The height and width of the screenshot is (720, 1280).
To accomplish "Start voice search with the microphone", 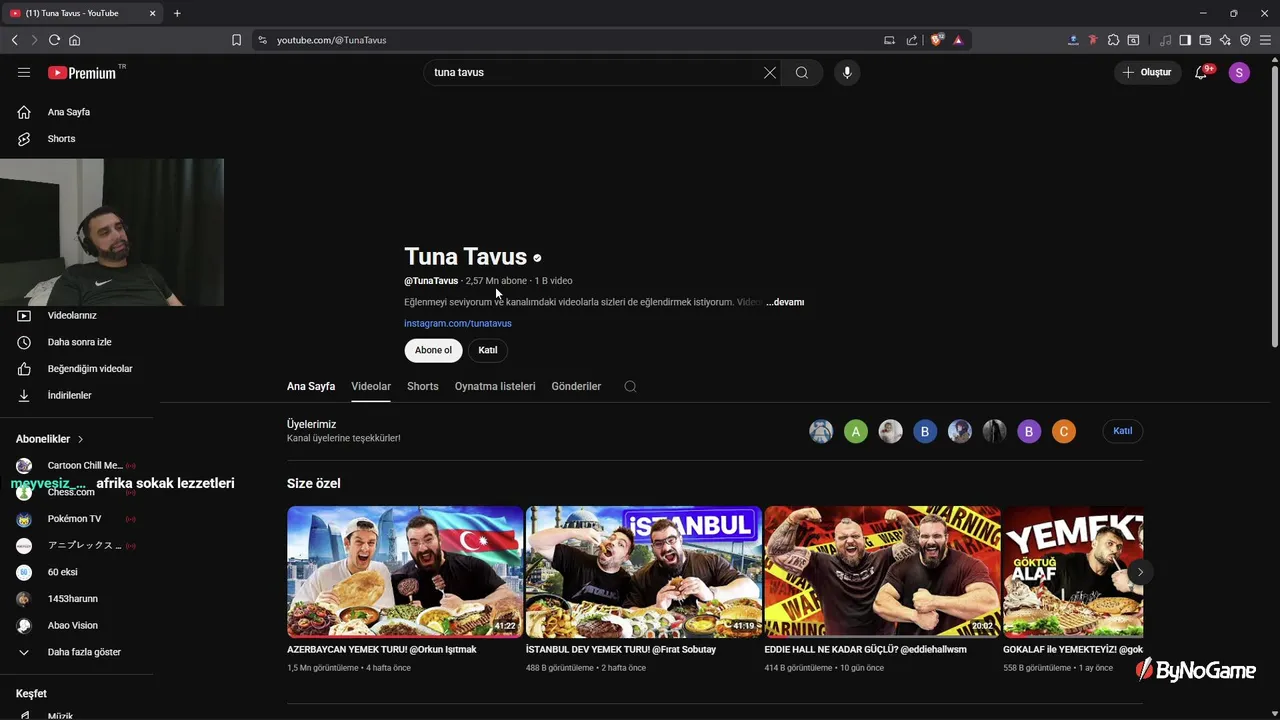I will (847, 72).
